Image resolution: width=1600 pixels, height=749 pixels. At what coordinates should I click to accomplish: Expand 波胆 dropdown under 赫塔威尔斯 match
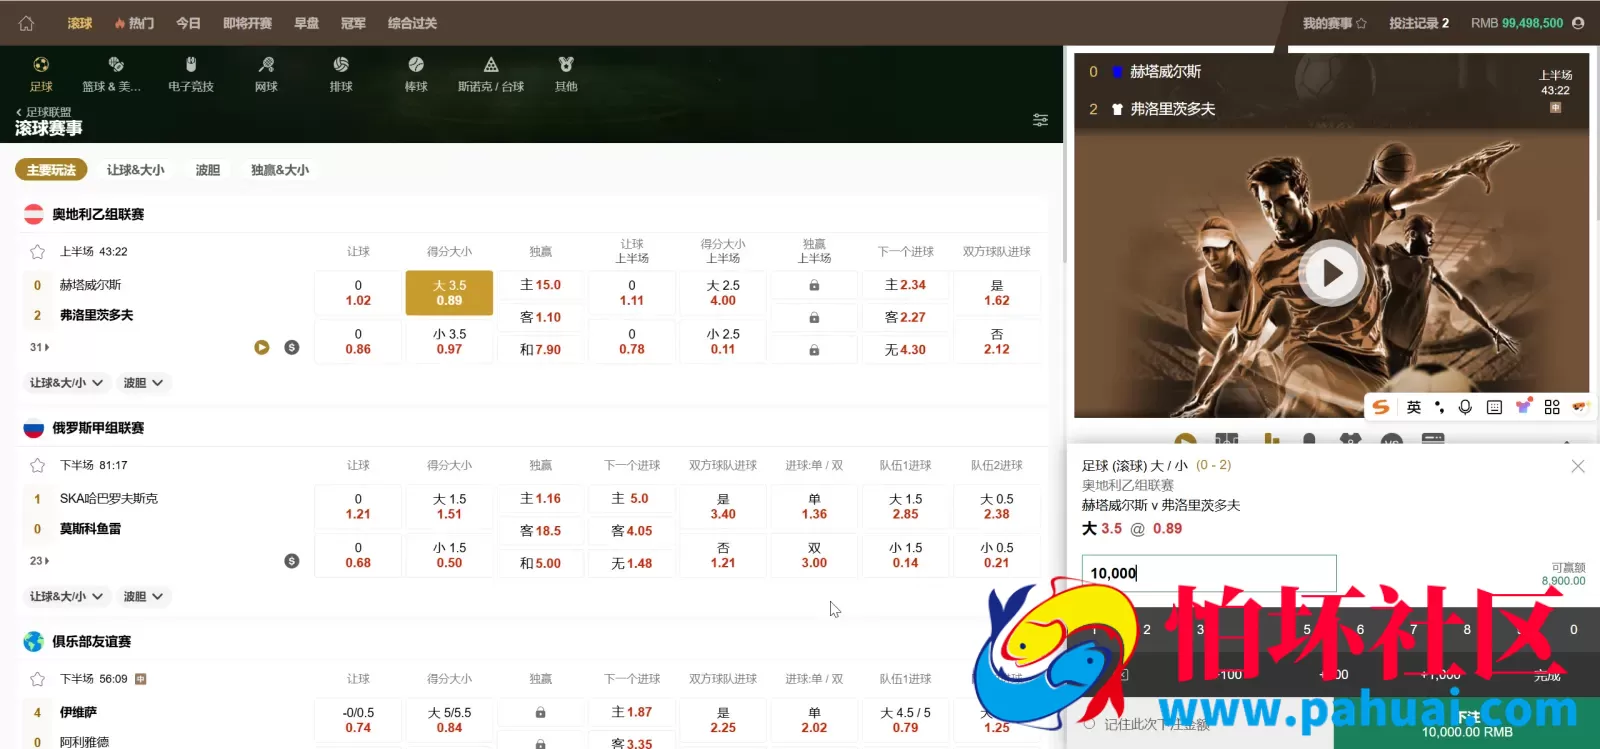[x=143, y=383]
